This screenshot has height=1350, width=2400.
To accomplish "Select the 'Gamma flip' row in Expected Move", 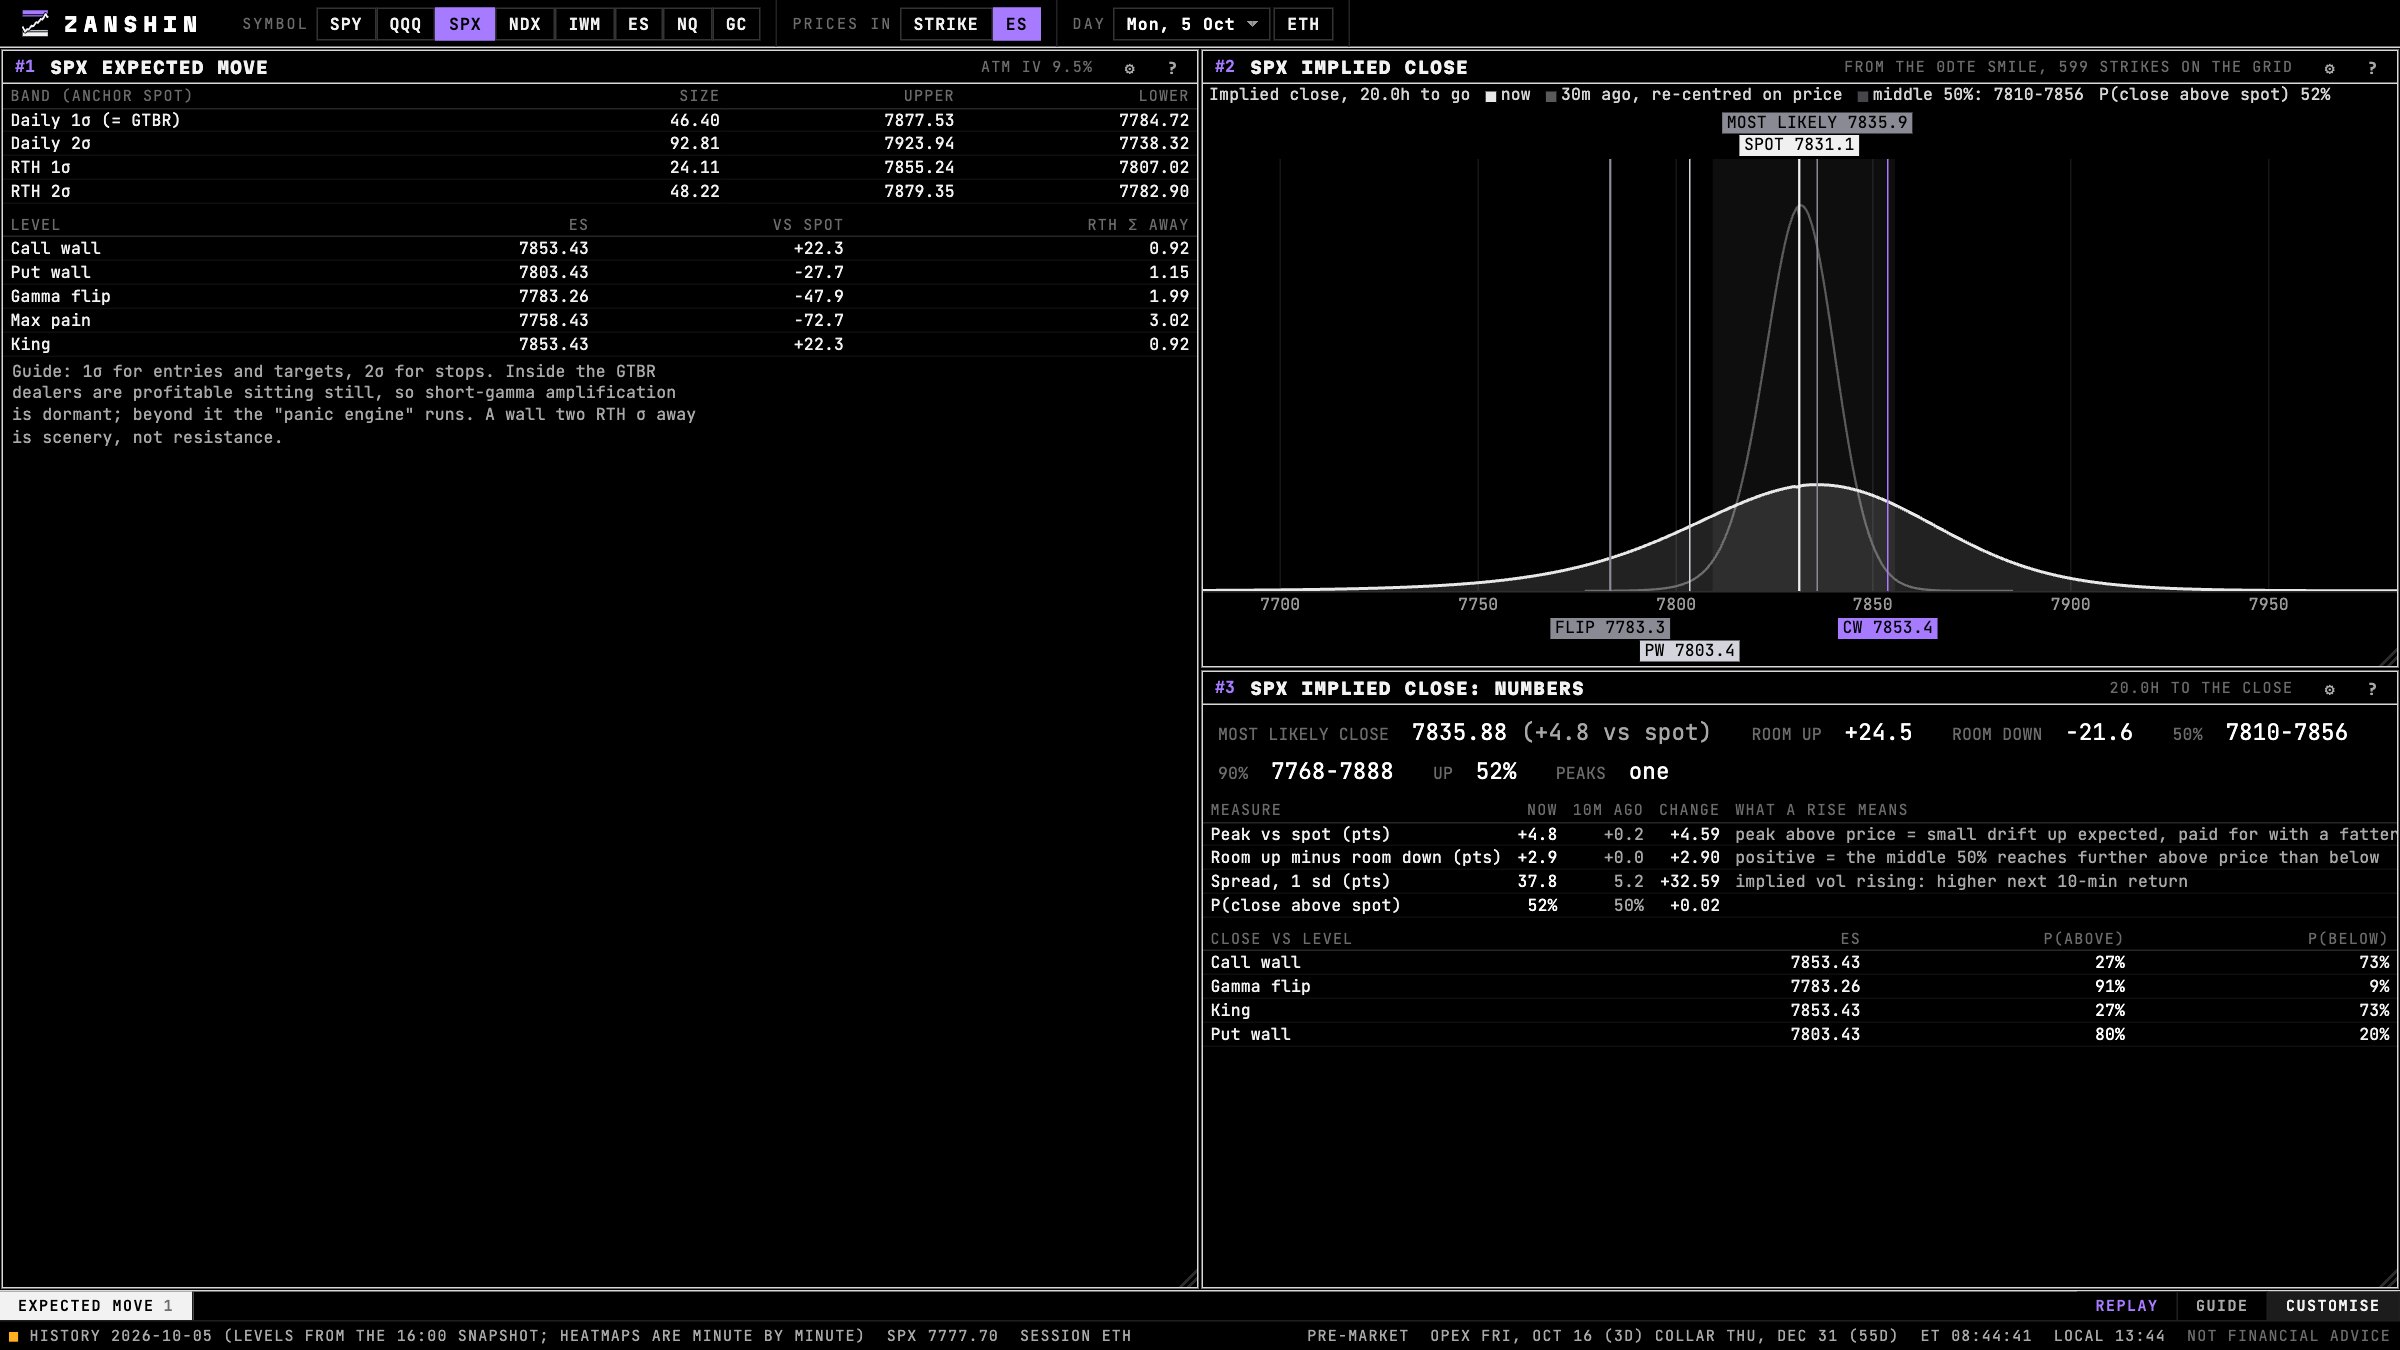I will tap(600, 296).
